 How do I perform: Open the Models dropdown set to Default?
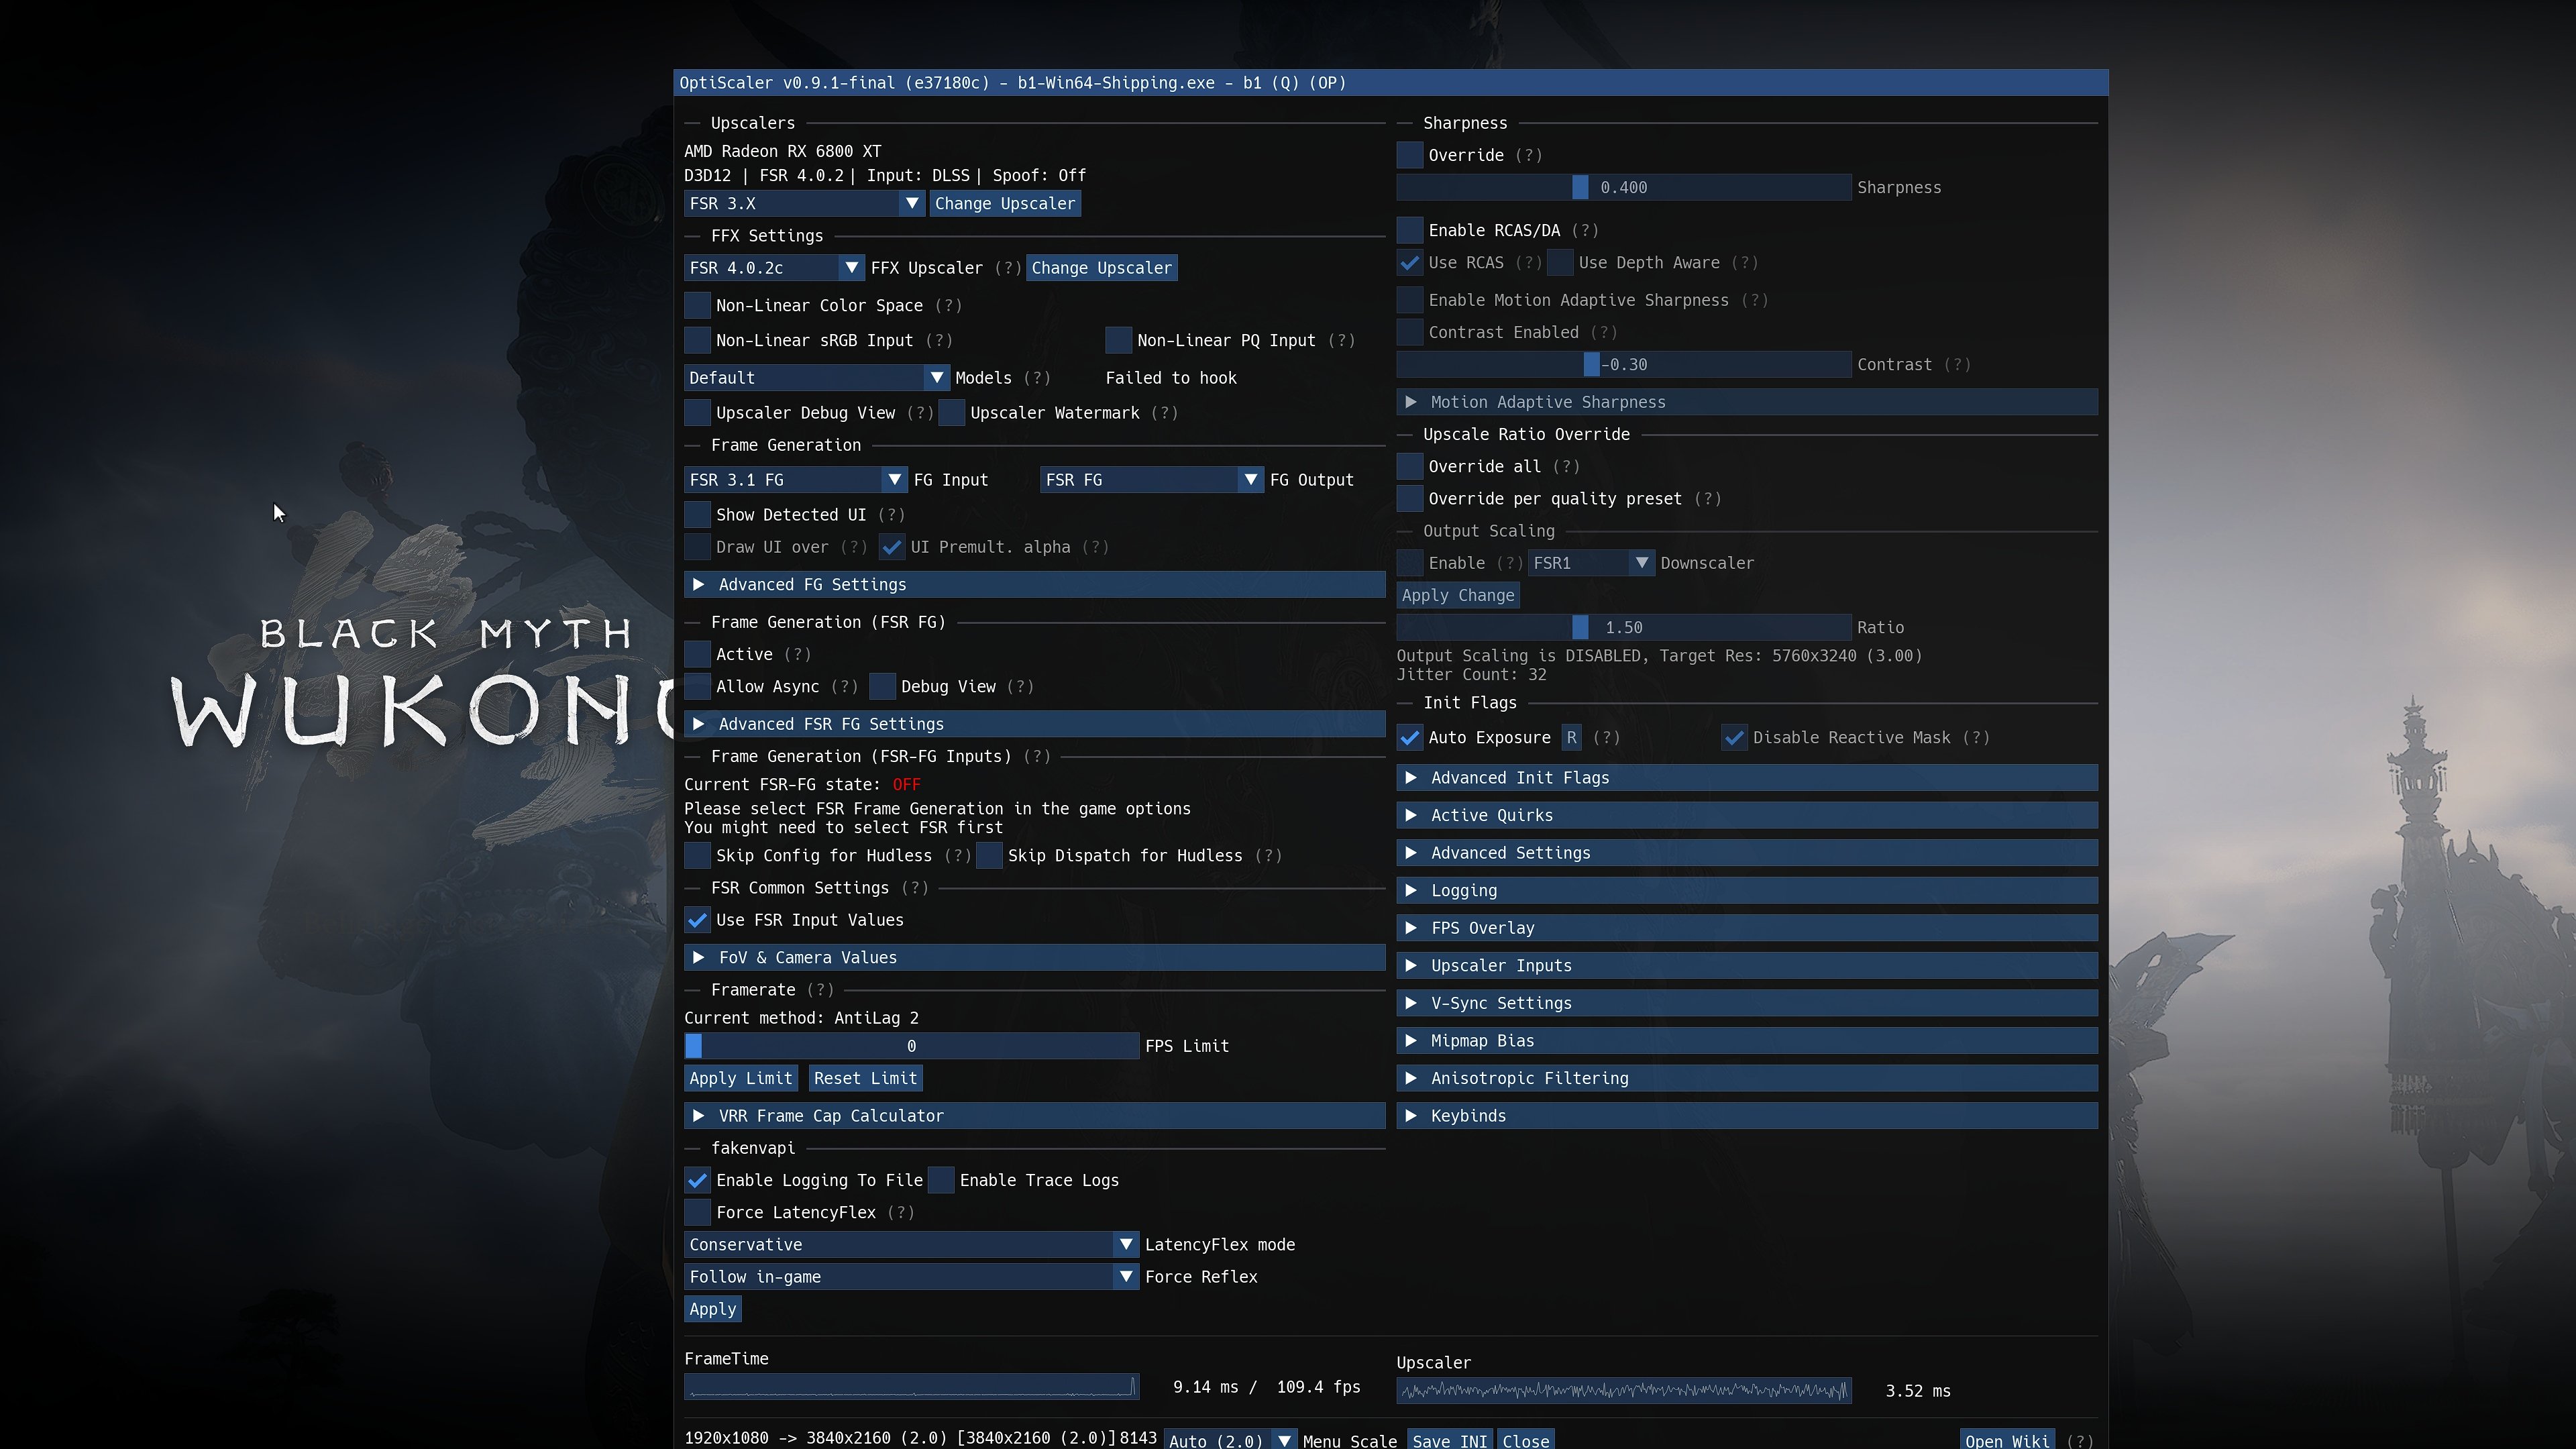pyautogui.click(x=817, y=378)
